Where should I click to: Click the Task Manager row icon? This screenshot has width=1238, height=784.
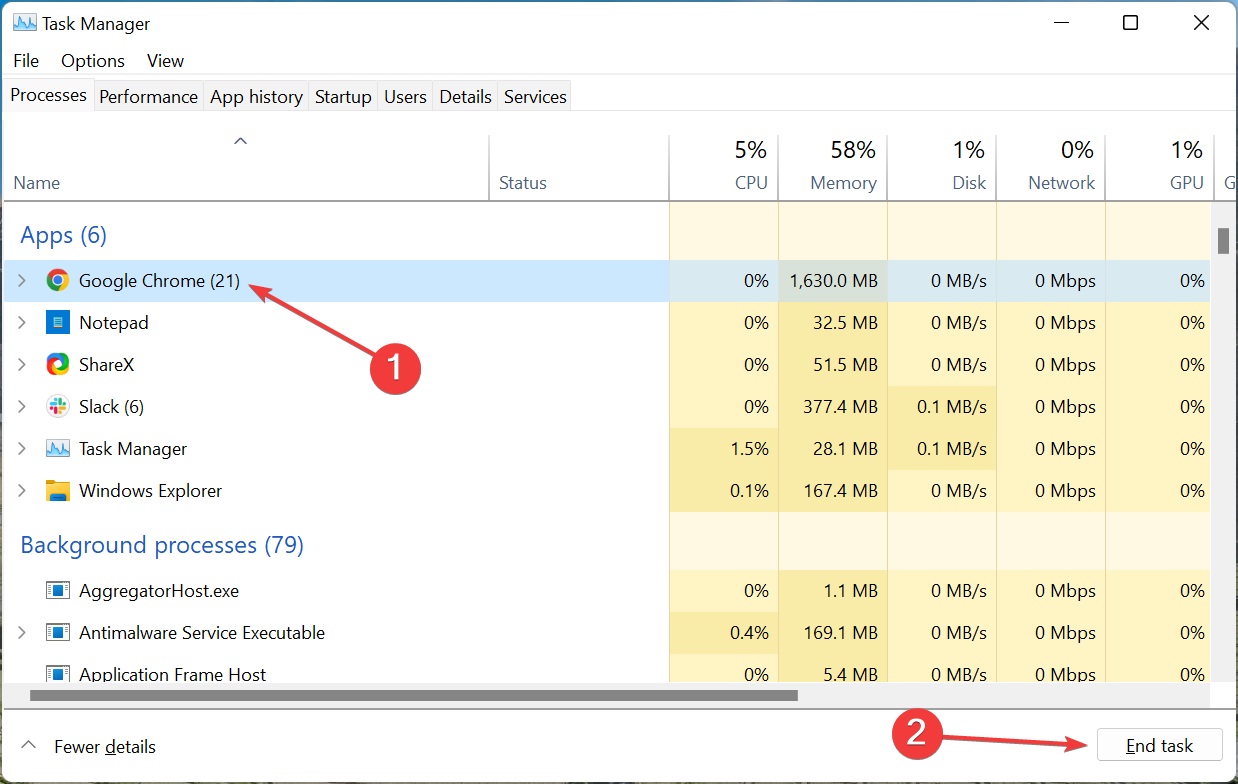[x=58, y=449]
